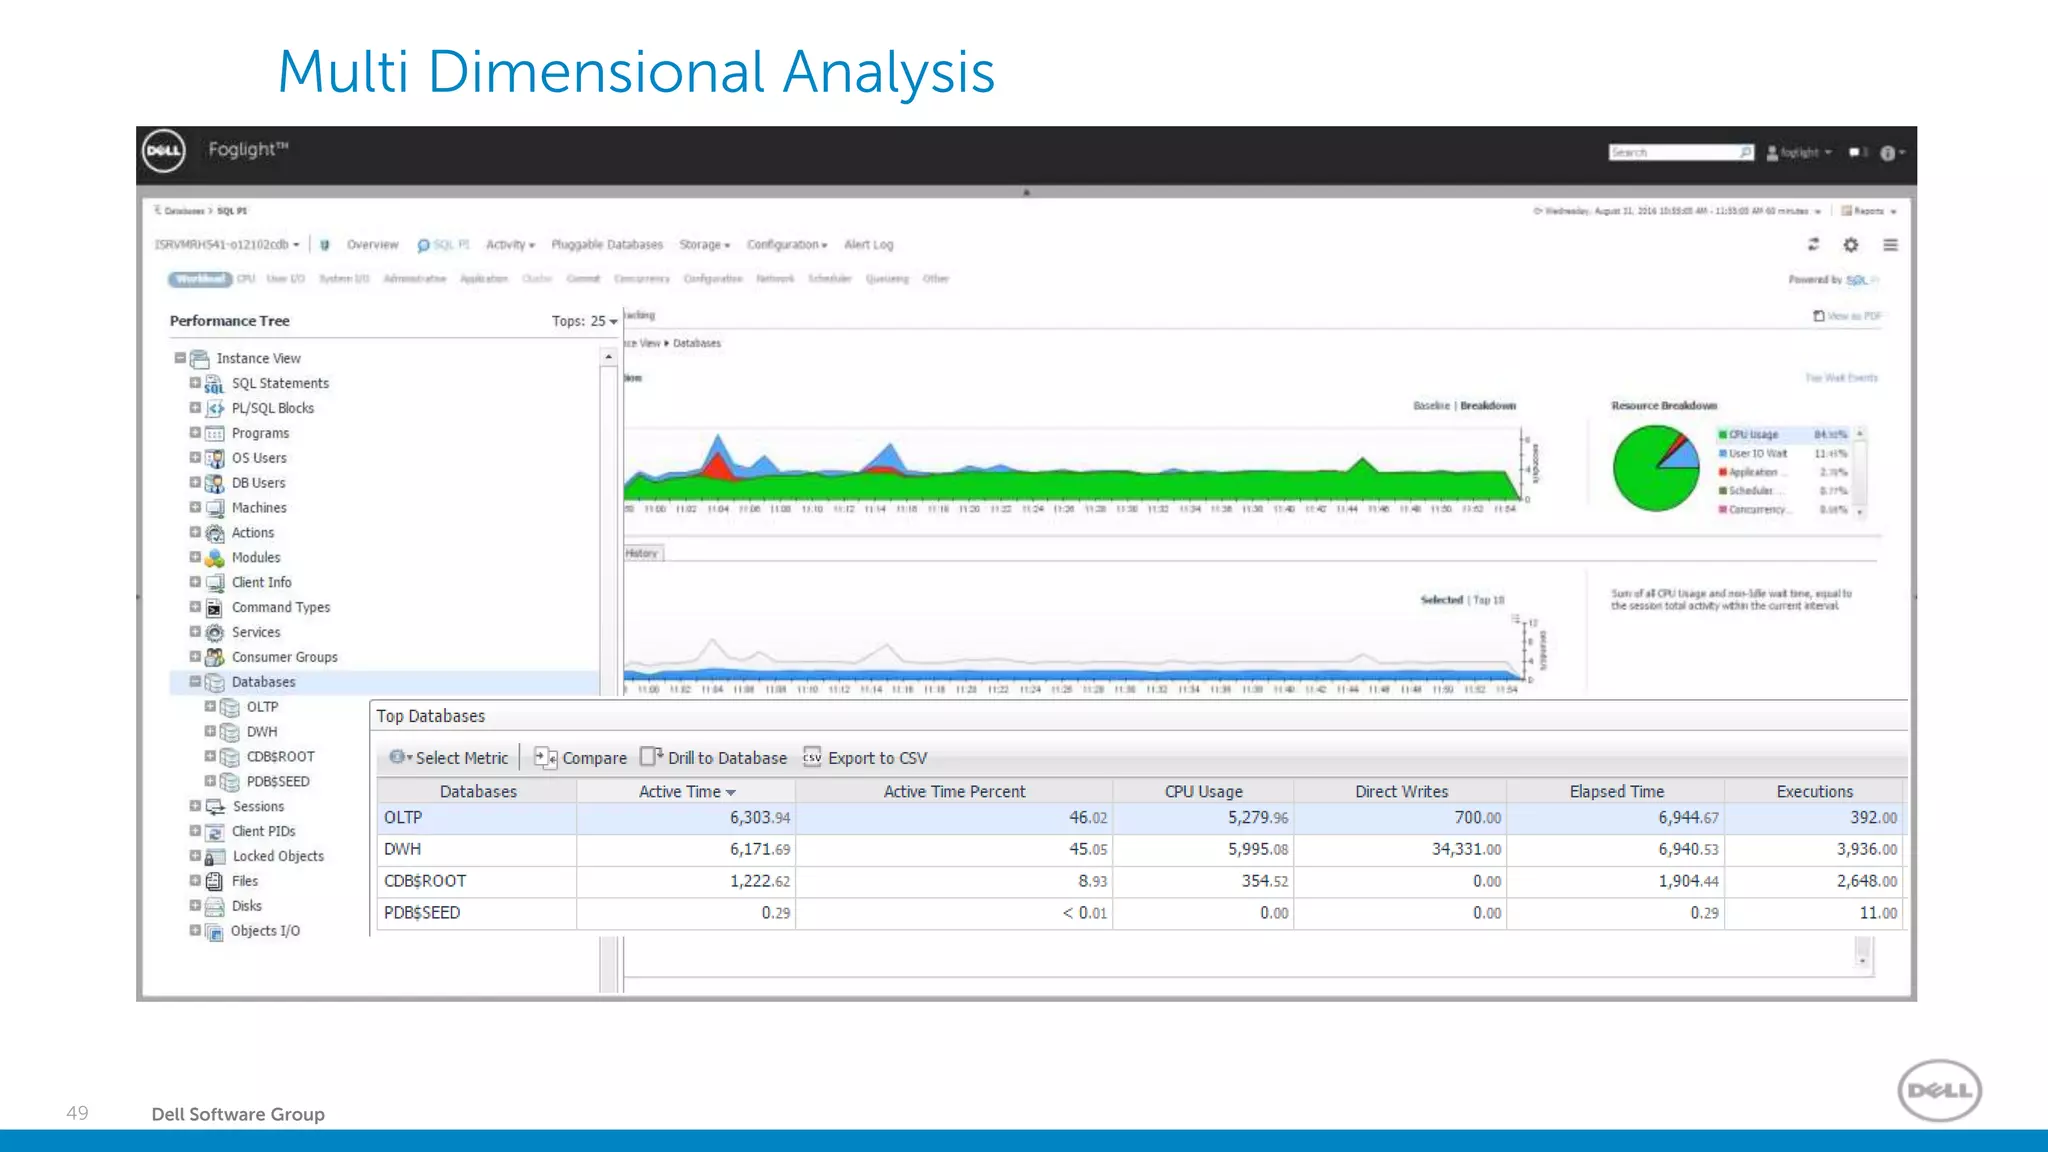Click the View as PDF link
The width and height of the screenshot is (2048, 1152).
pyautogui.click(x=1847, y=316)
